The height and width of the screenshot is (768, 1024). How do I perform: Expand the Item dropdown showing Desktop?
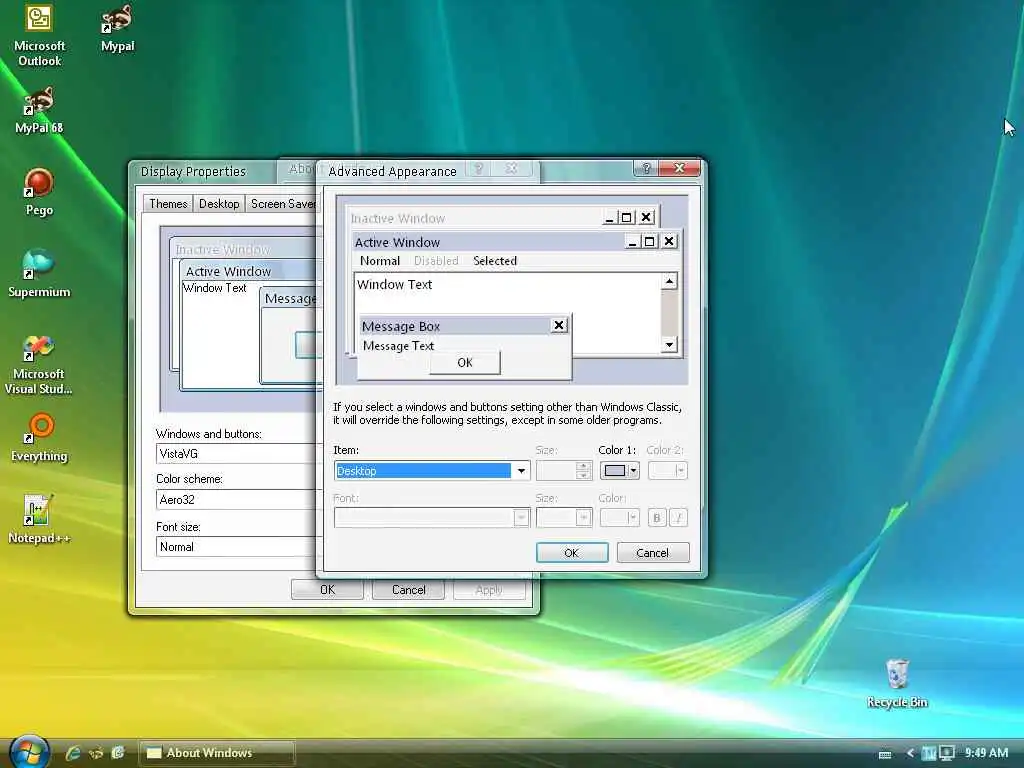(521, 471)
